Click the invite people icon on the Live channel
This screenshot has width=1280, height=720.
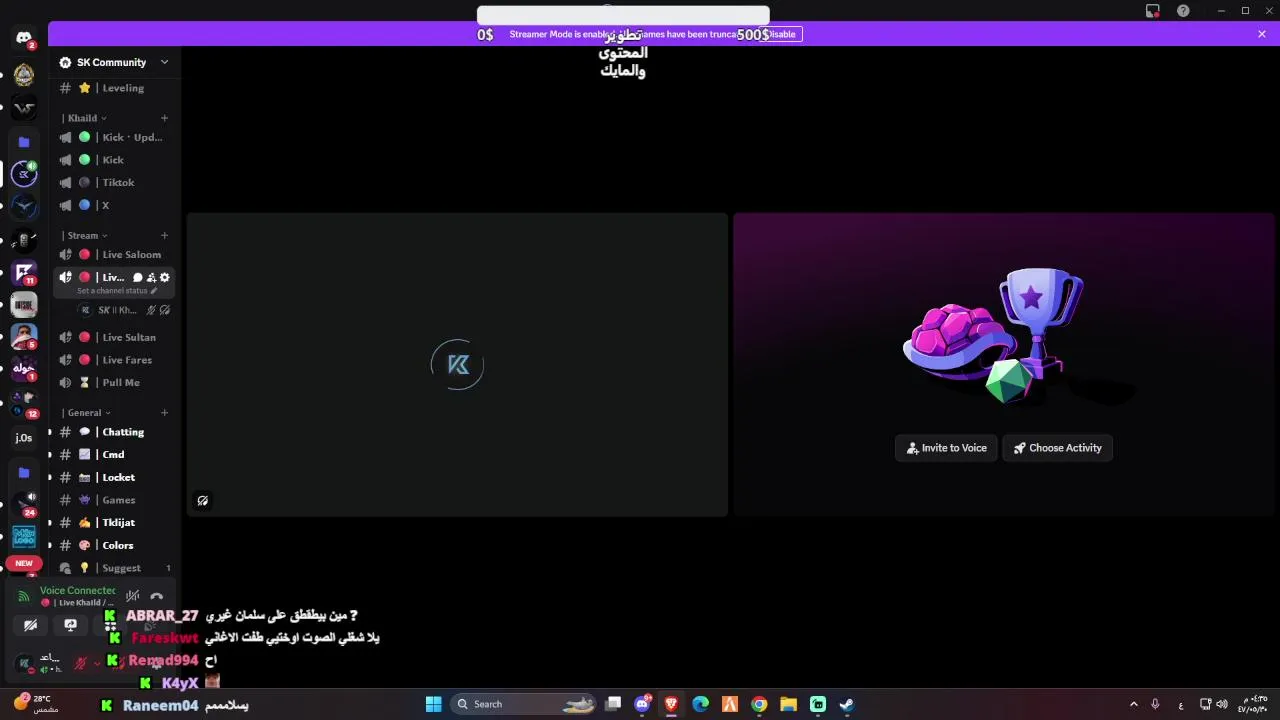pyautogui.click(x=151, y=277)
